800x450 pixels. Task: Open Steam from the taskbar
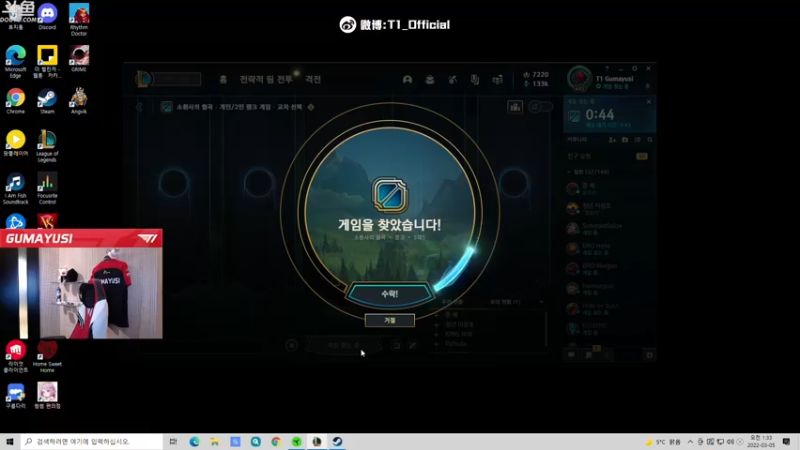[337, 441]
